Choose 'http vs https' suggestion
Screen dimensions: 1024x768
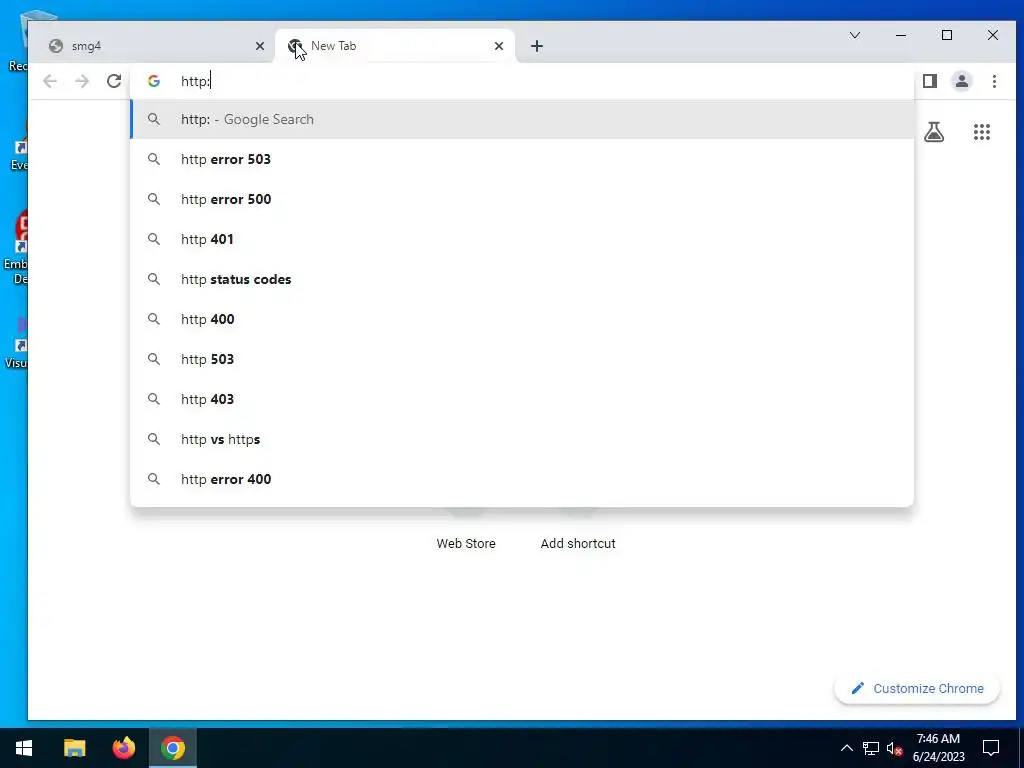(522, 440)
